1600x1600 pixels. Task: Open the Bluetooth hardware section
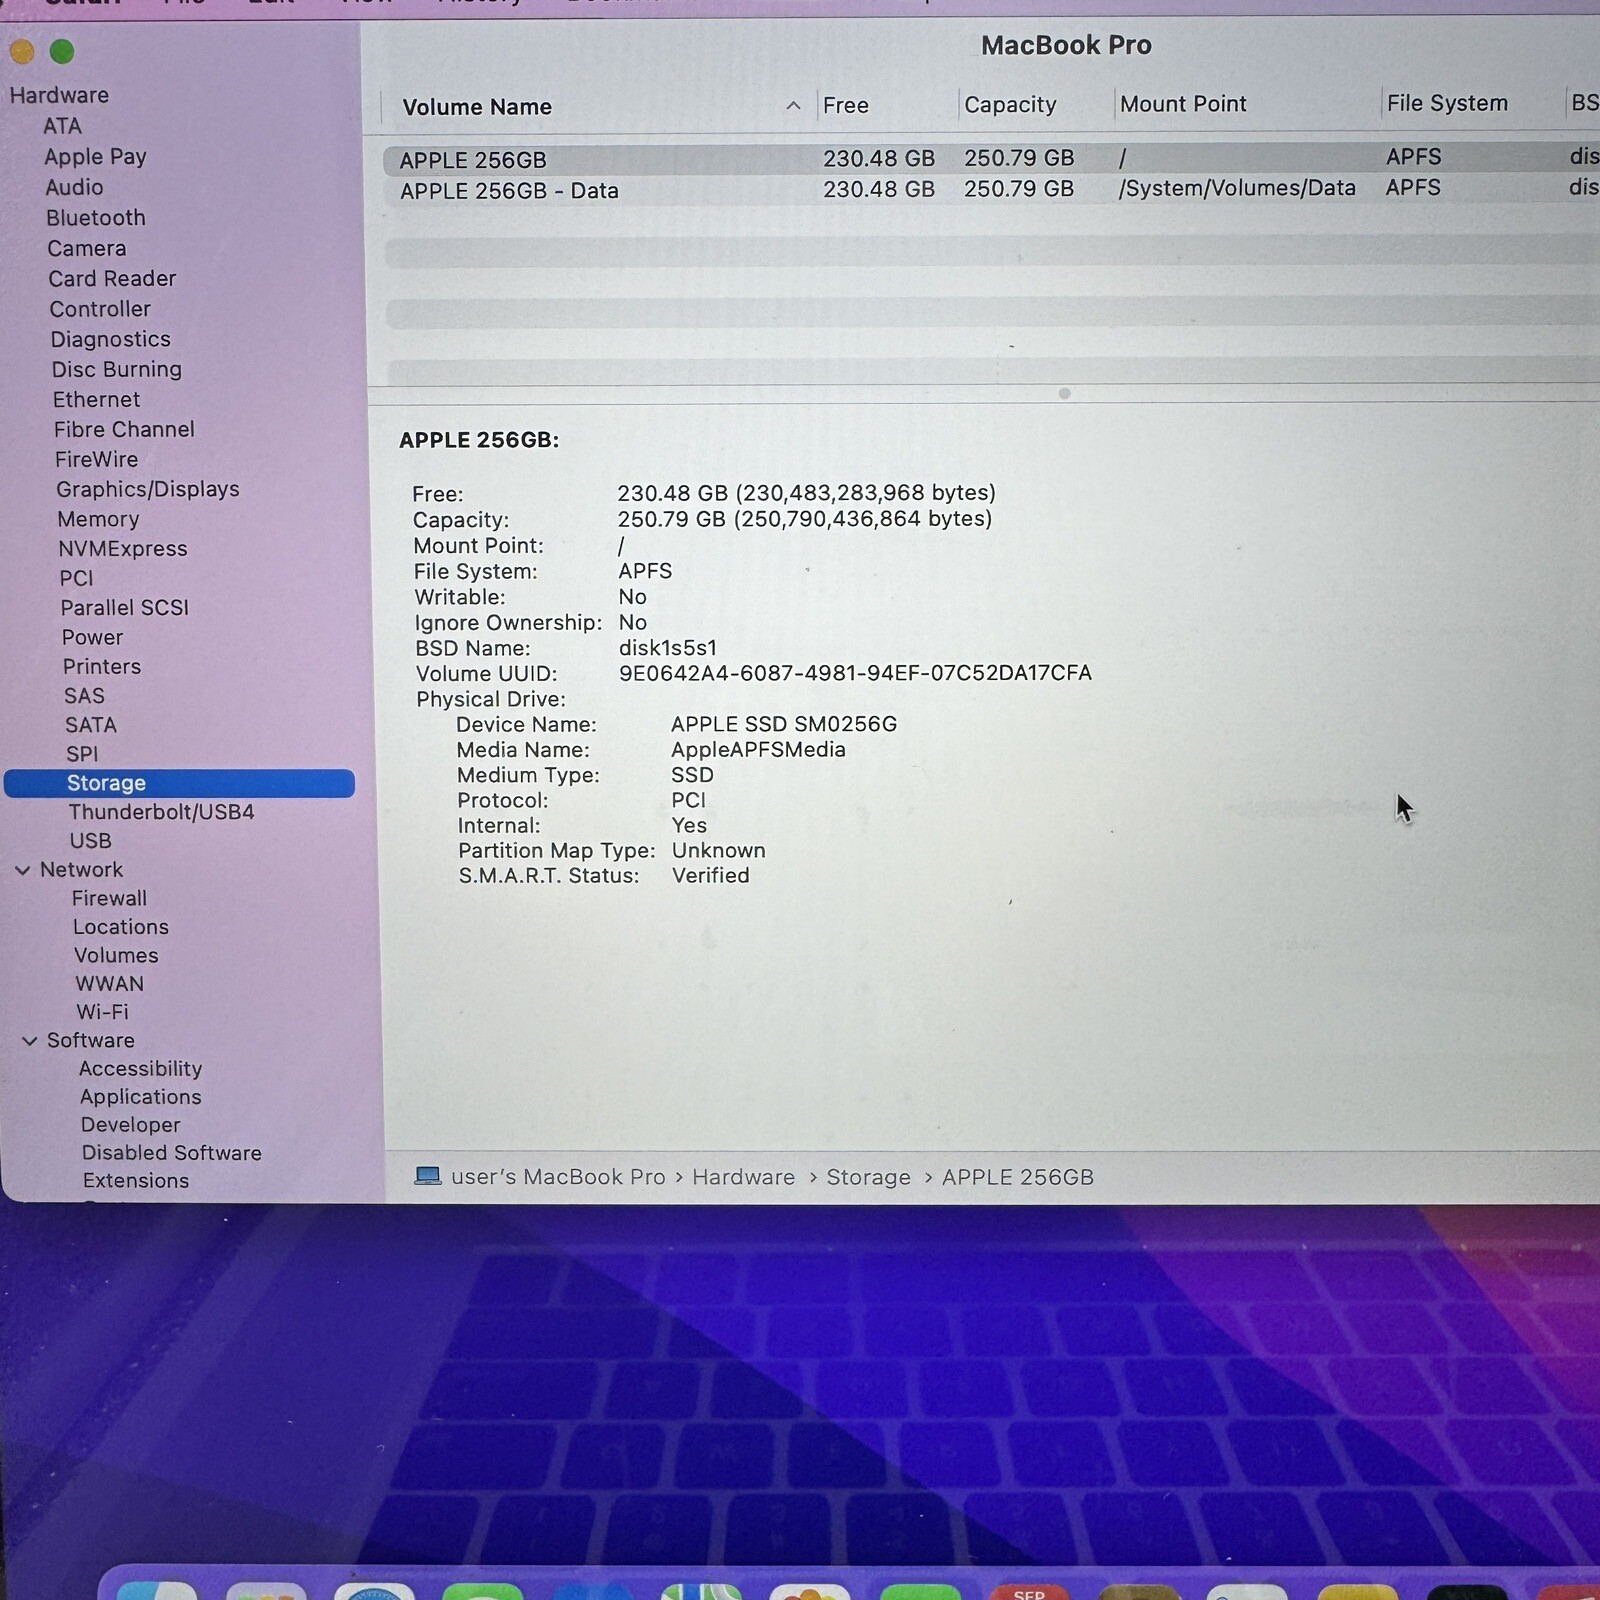(96, 218)
